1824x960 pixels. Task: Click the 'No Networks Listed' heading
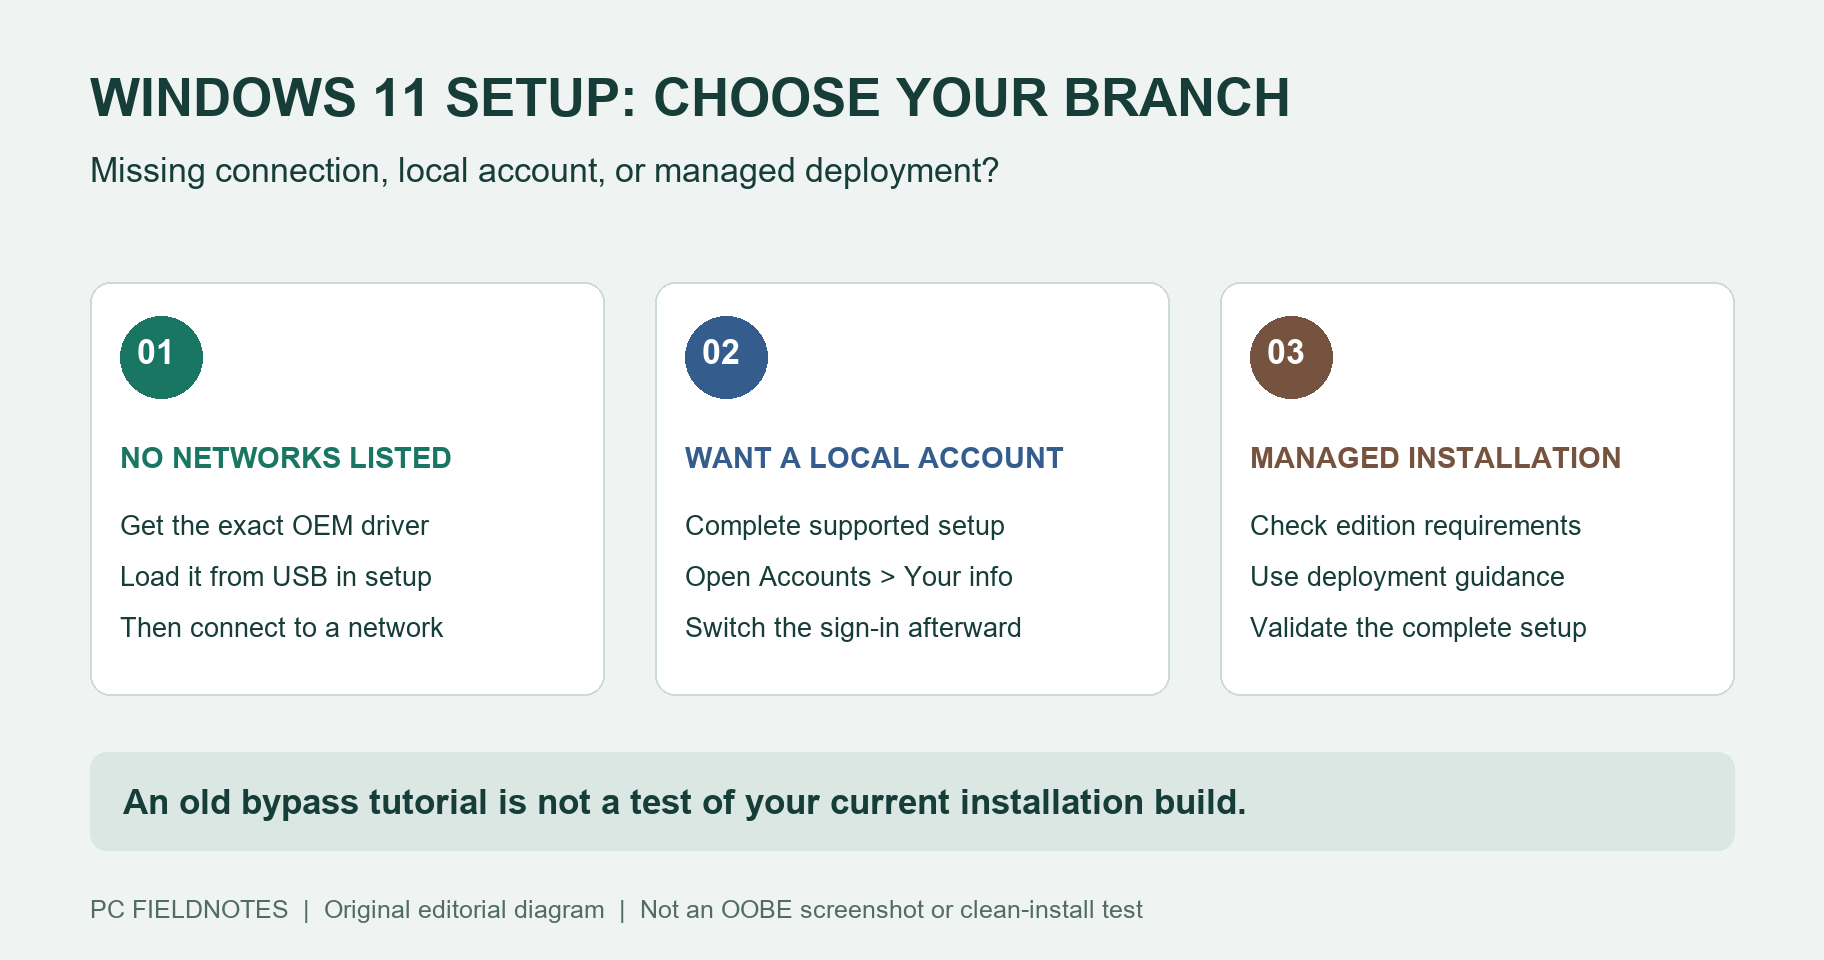(286, 458)
